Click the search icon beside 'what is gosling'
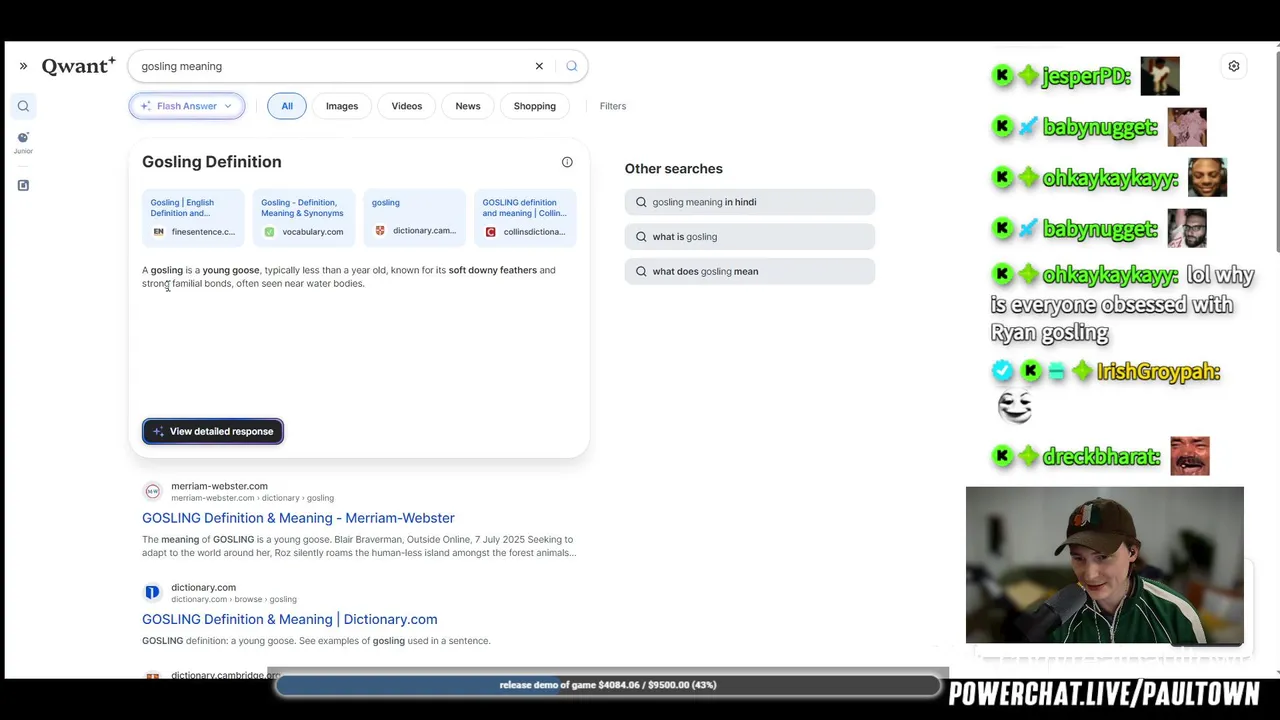Viewport: 1280px width, 720px height. click(641, 237)
